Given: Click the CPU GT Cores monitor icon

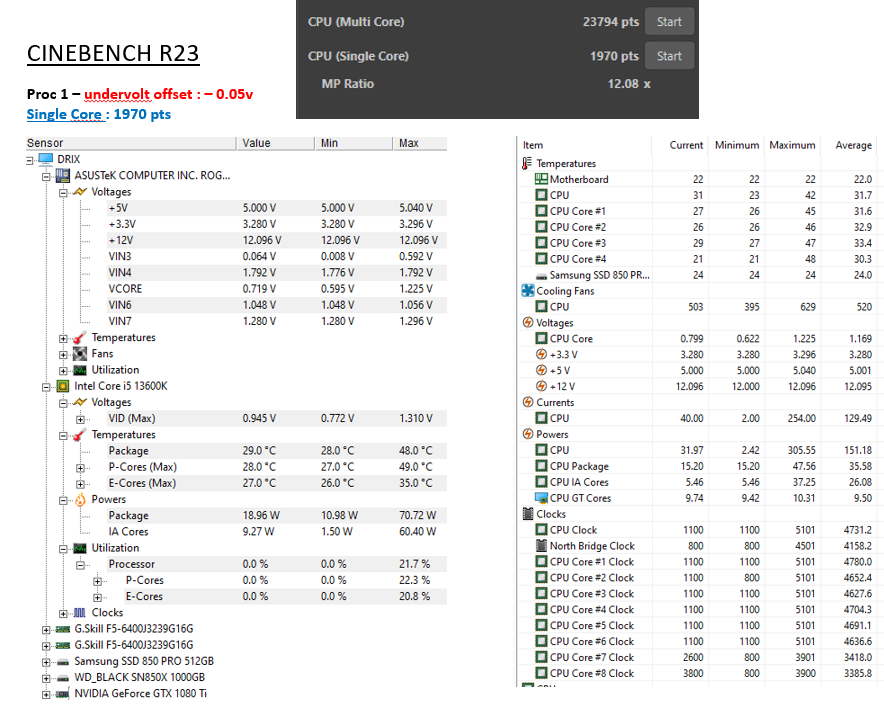Looking at the screenshot, I should tap(541, 498).
